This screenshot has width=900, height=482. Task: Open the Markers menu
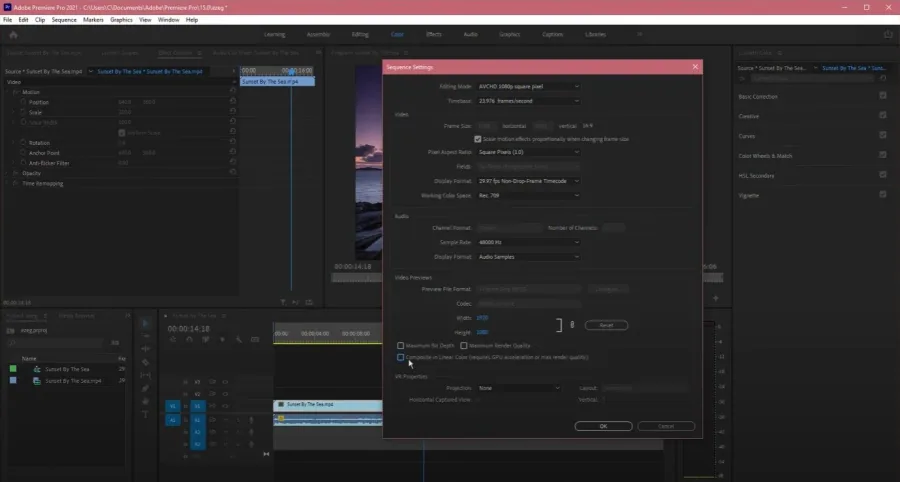click(93, 20)
